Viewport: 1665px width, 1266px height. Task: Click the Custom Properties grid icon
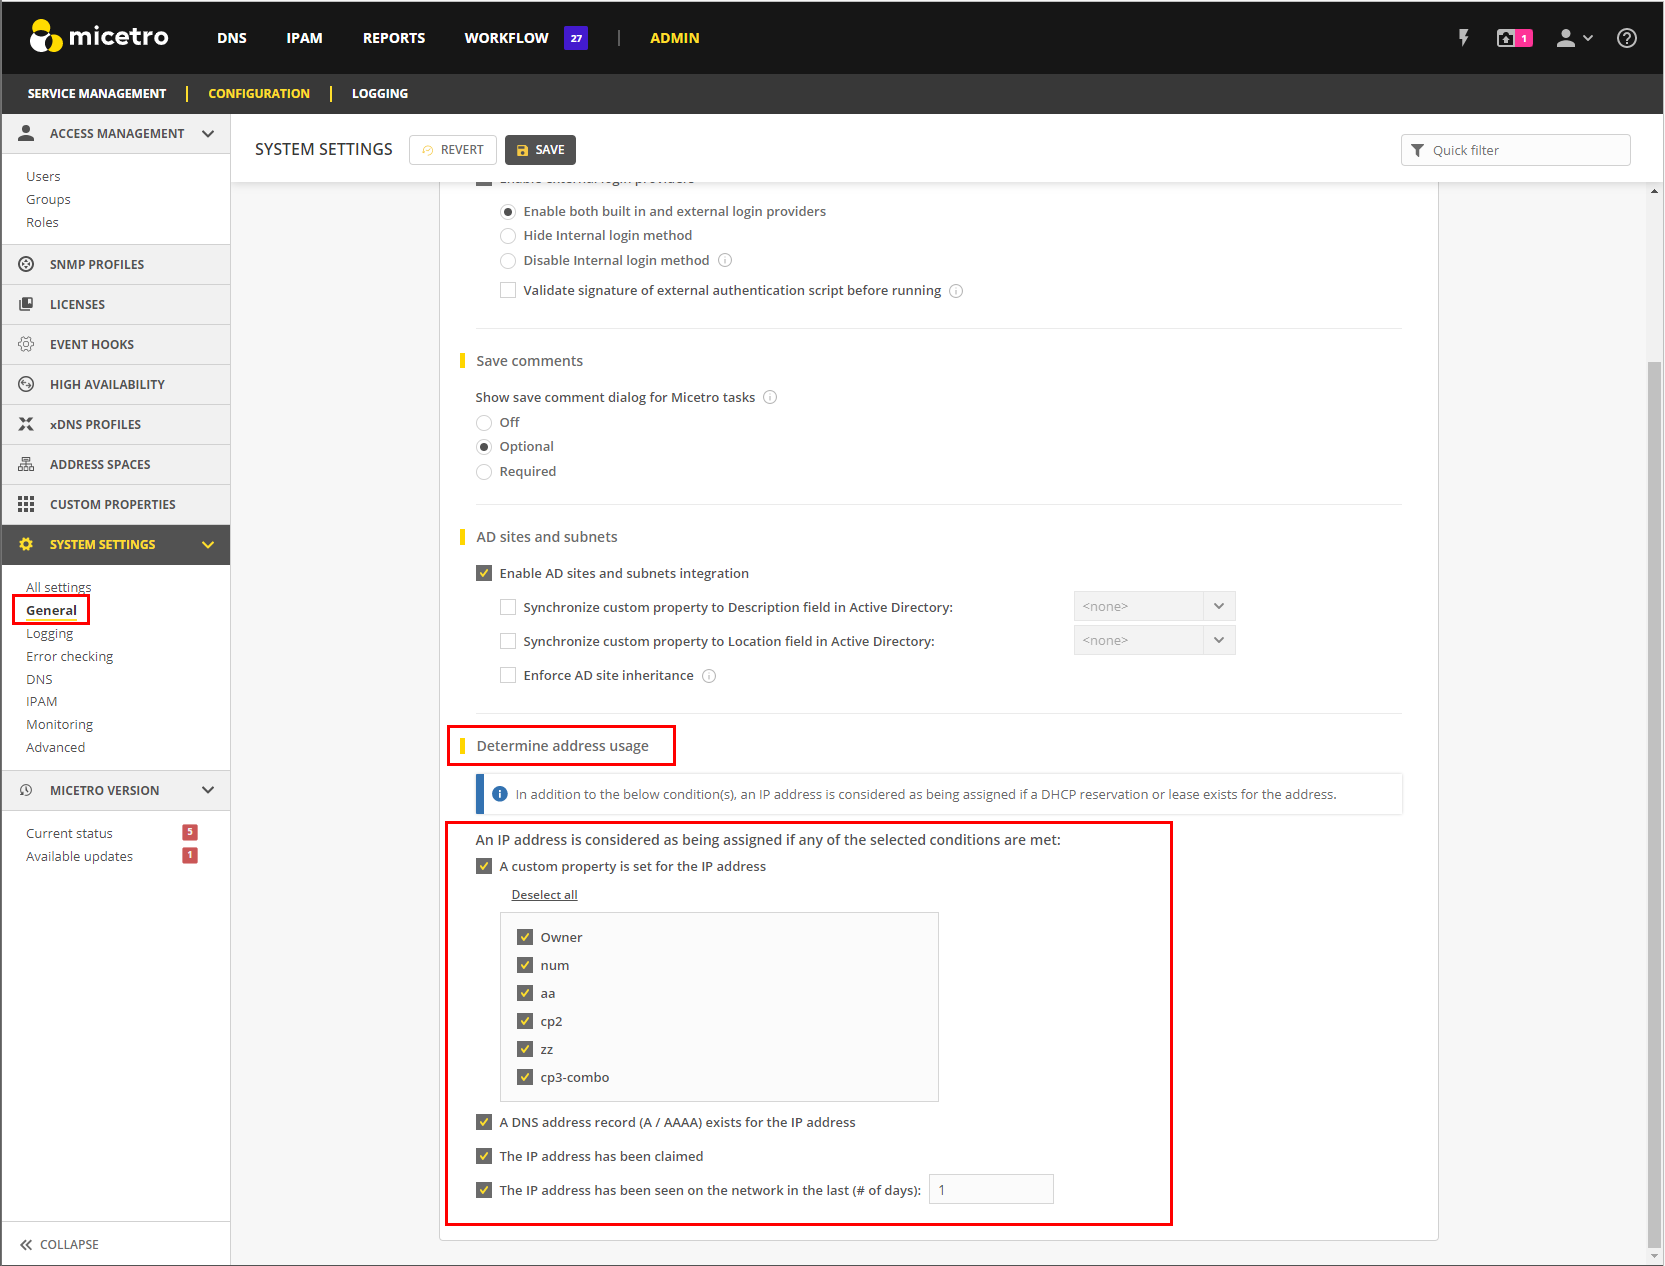point(26,504)
